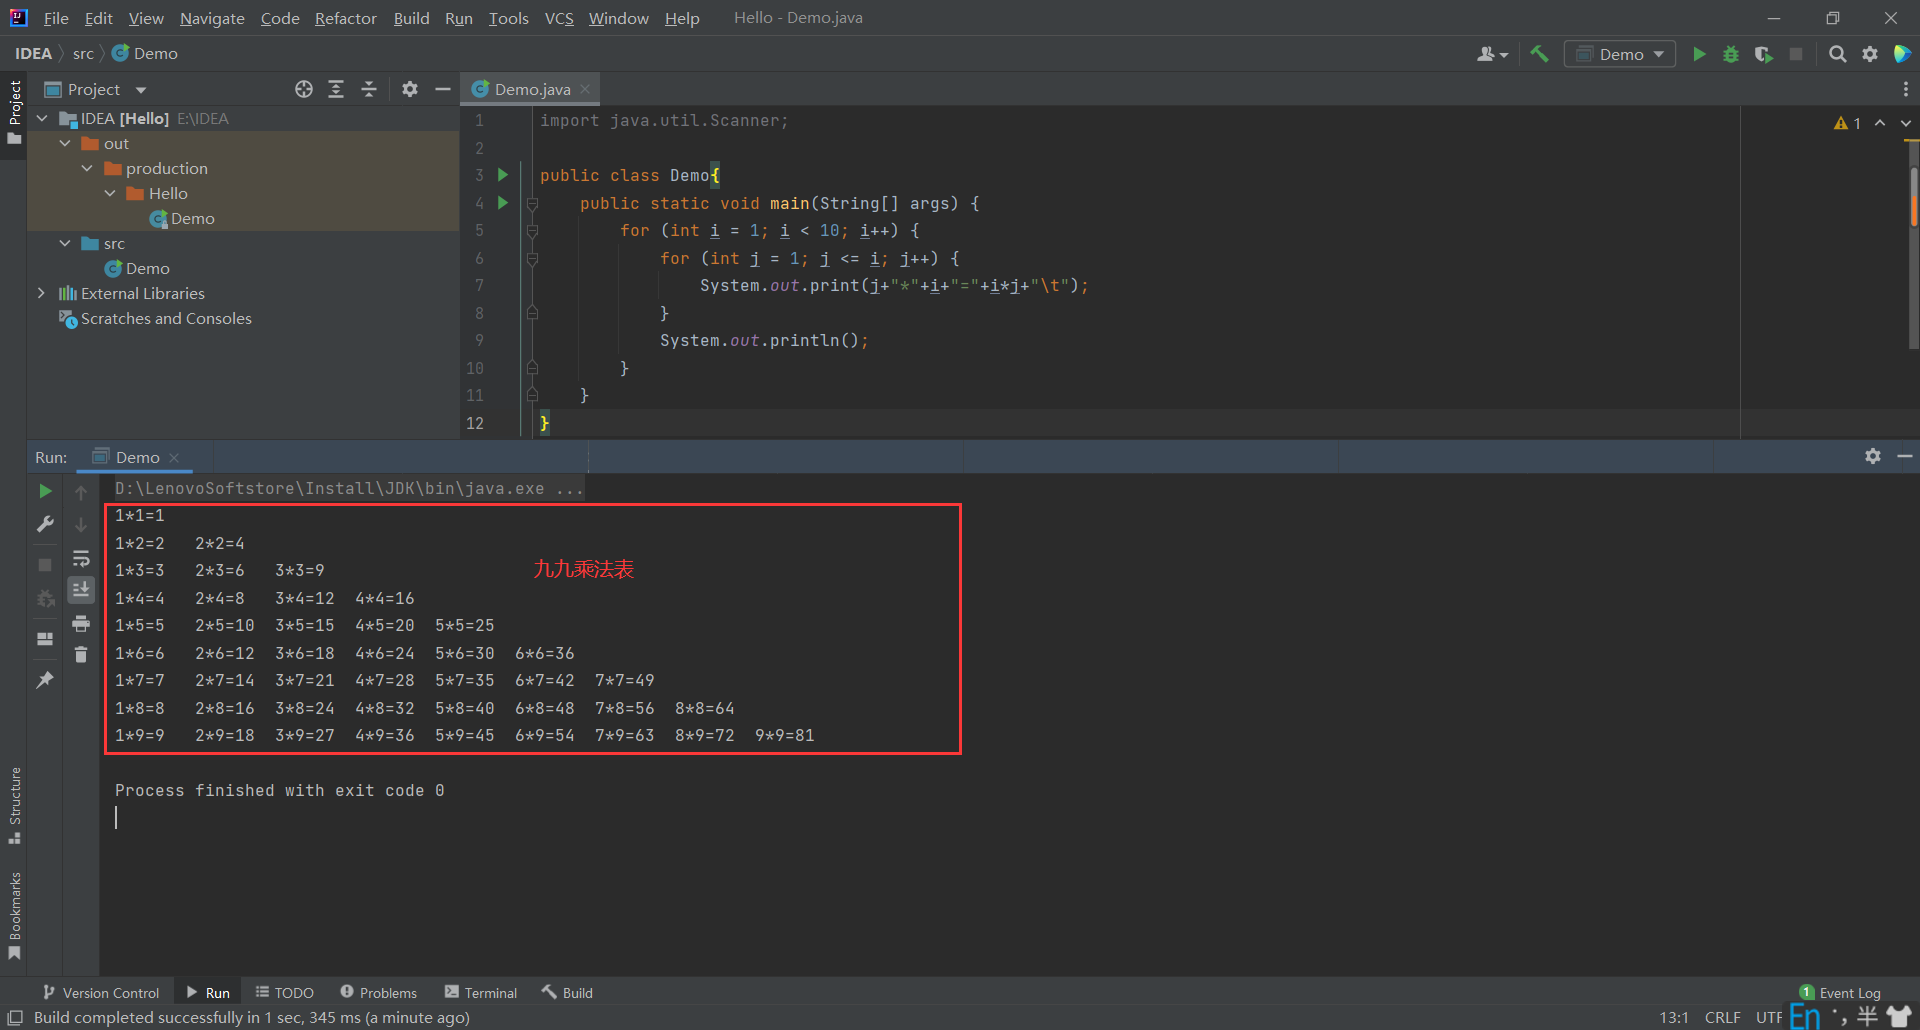
Task: Open the Demo run configuration dropdown
Action: tap(1620, 54)
